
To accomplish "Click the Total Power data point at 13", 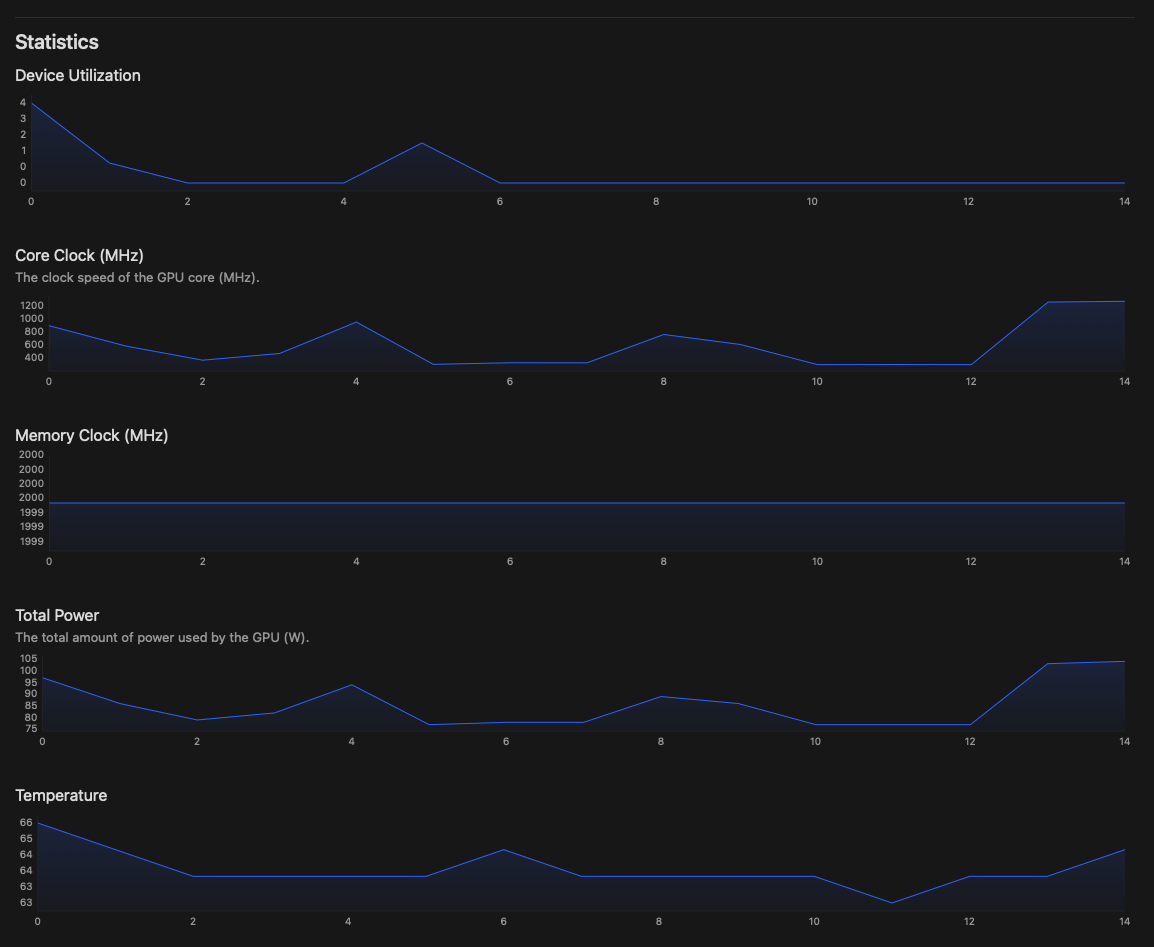I will pos(1047,664).
